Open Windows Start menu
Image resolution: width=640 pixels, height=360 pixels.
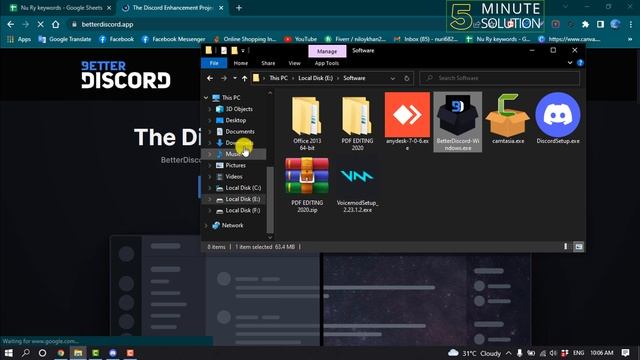[9, 353]
